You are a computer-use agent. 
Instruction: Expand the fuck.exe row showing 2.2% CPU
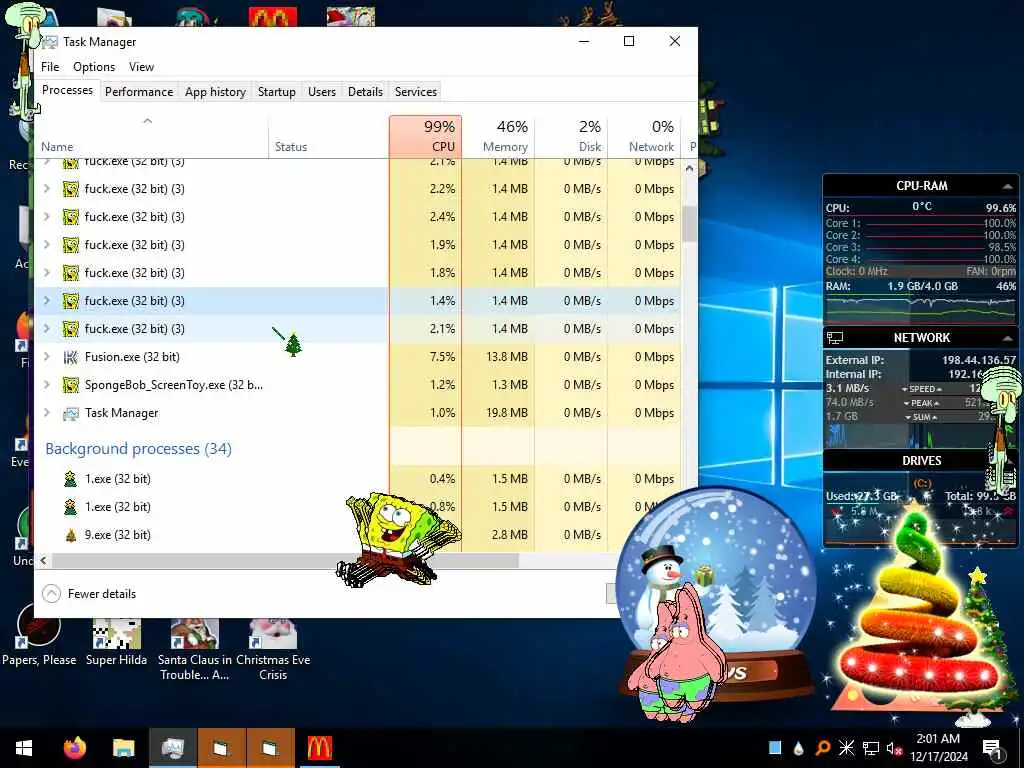click(x=46, y=189)
